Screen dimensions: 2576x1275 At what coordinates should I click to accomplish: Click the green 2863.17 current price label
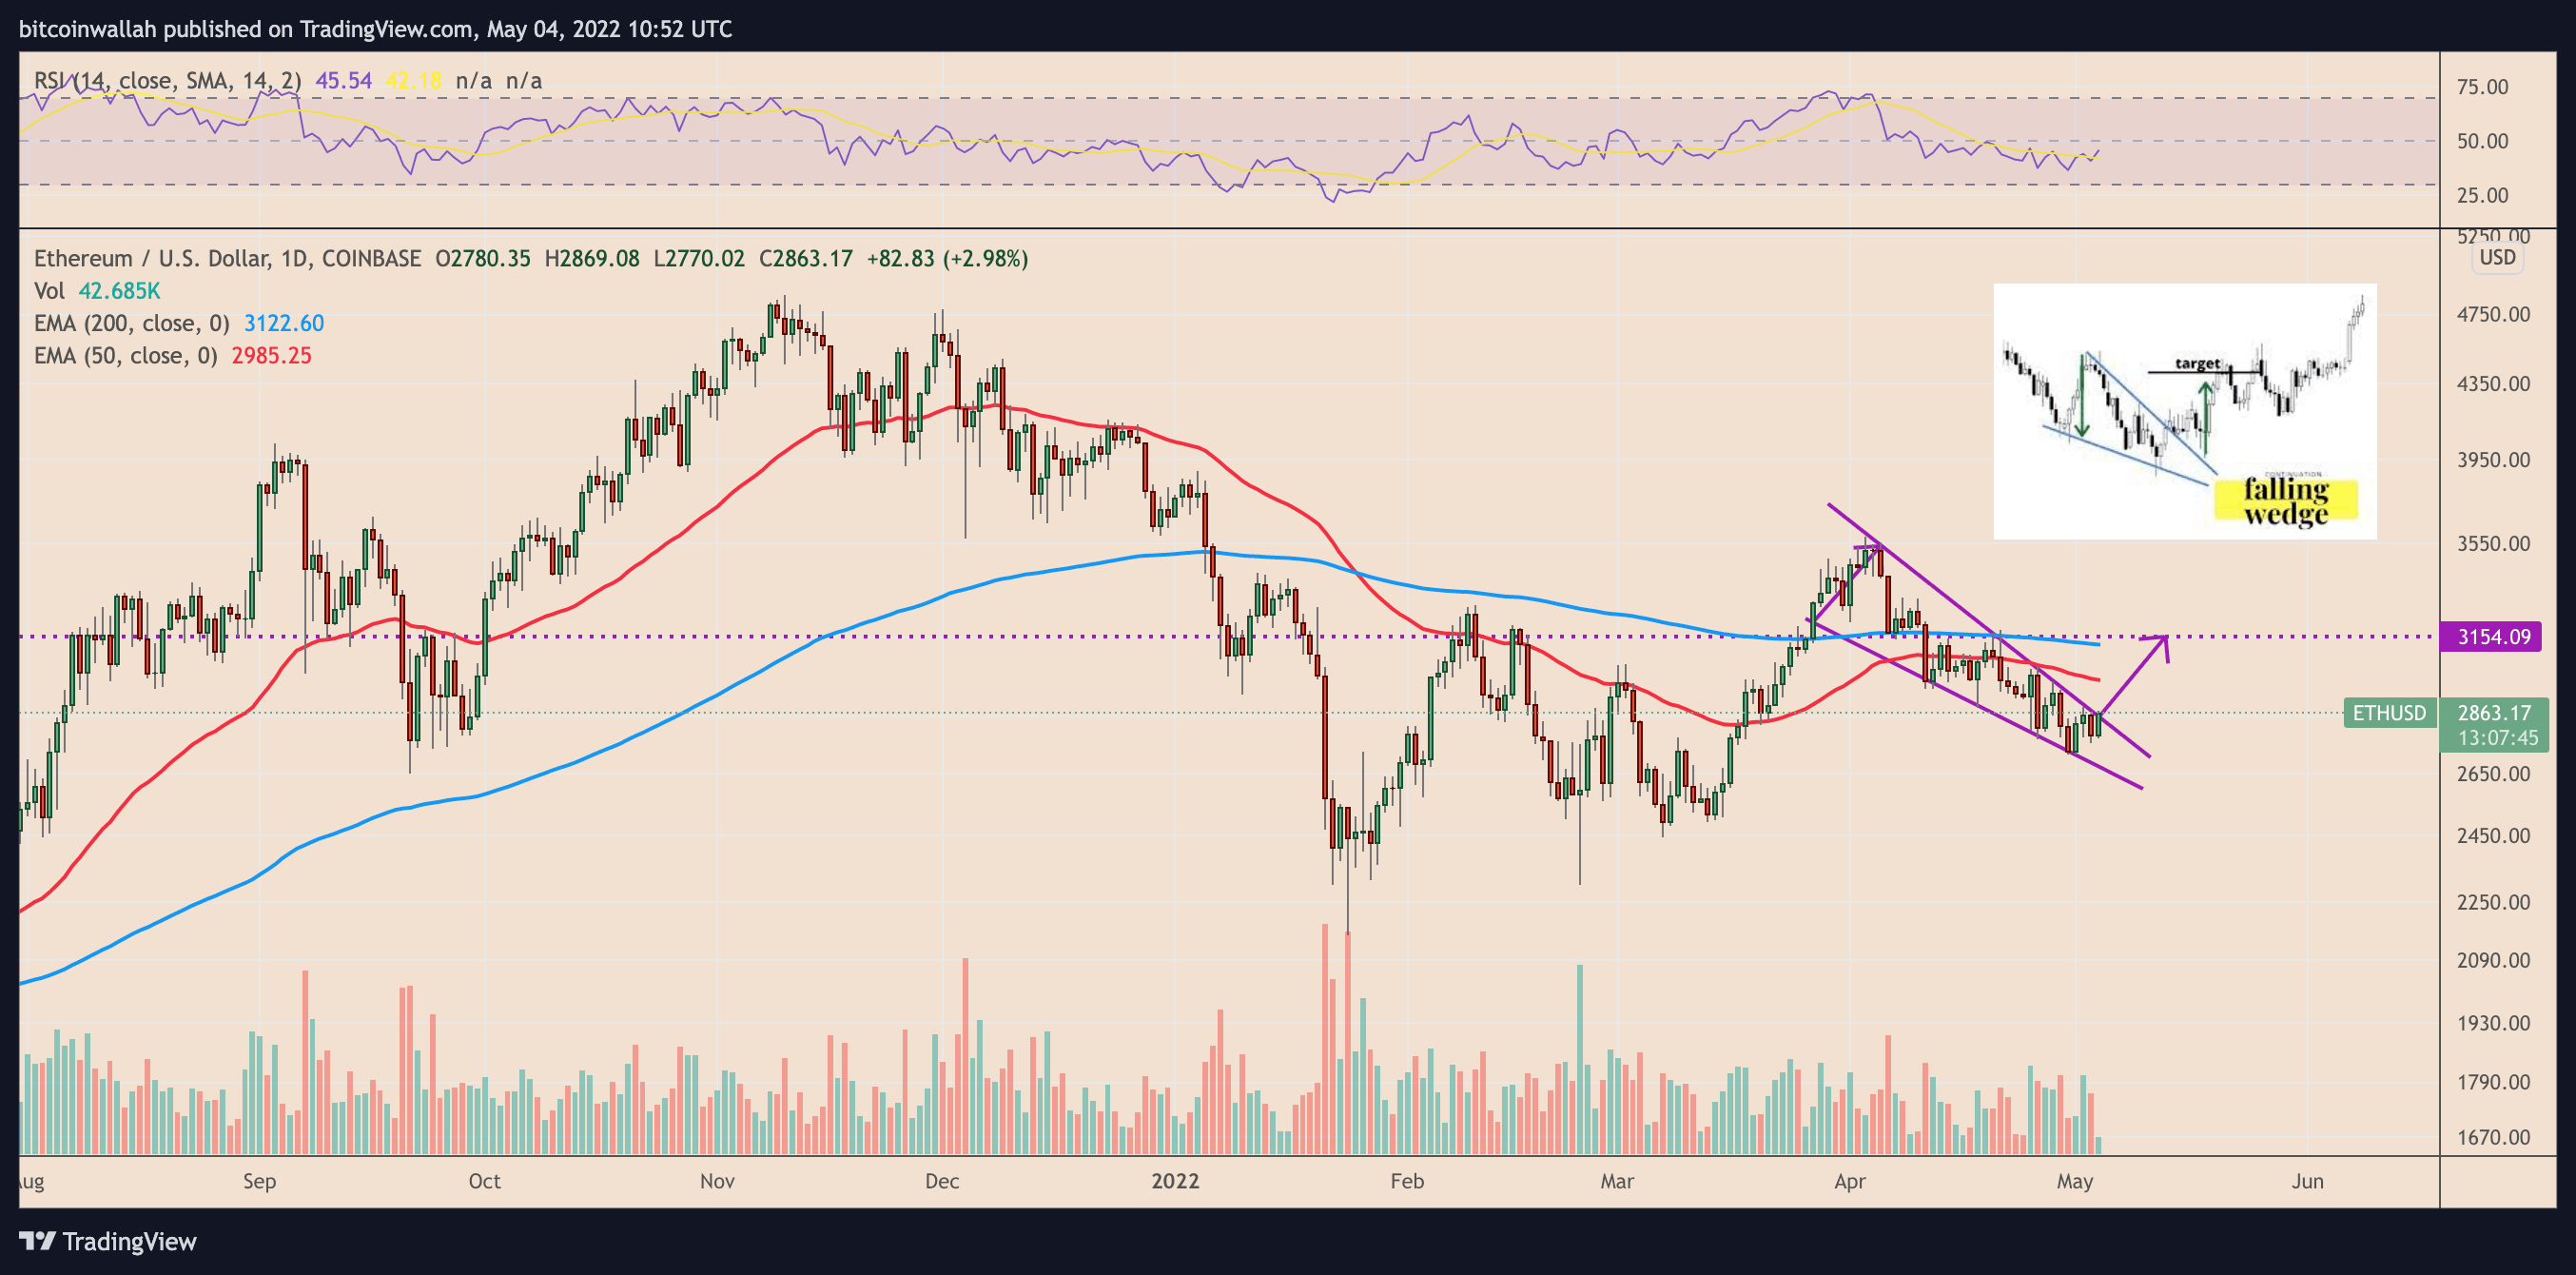pyautogui.click(x=2493, y=713)
